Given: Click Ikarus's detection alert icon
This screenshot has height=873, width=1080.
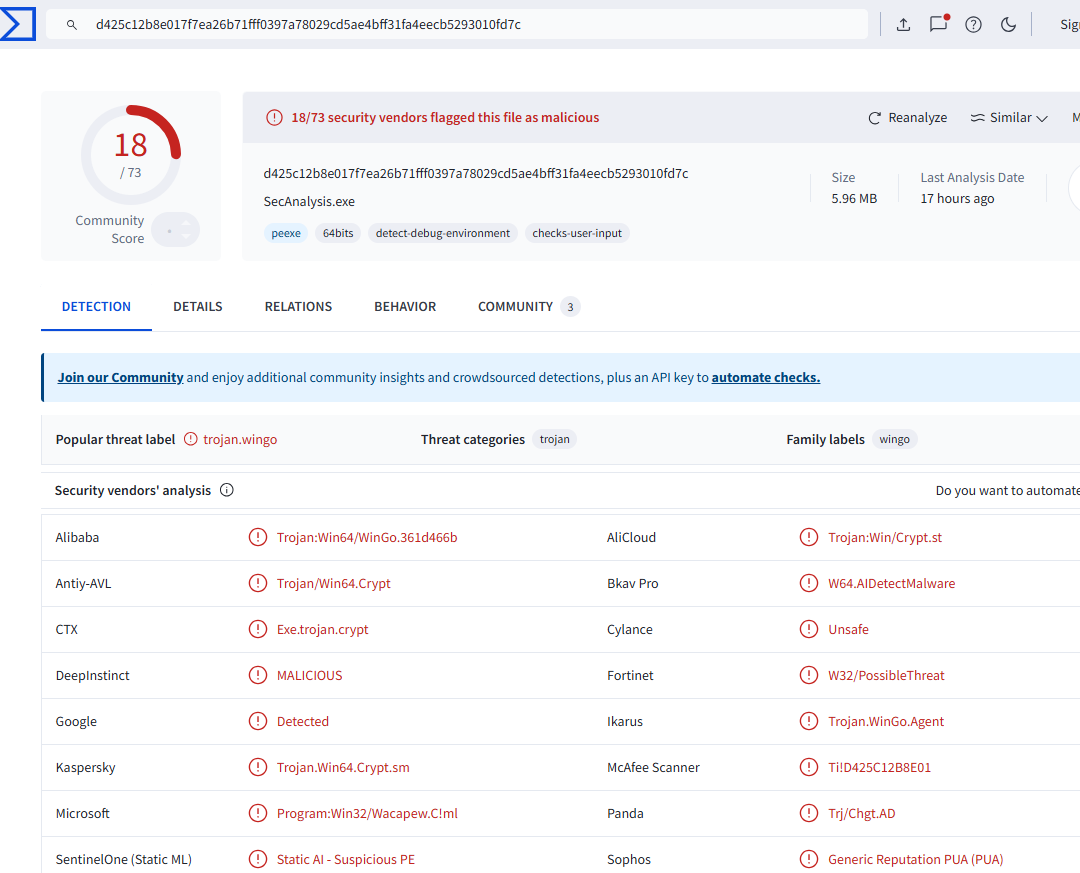Looking at the screenshot, I should click(x=809, y=721).
